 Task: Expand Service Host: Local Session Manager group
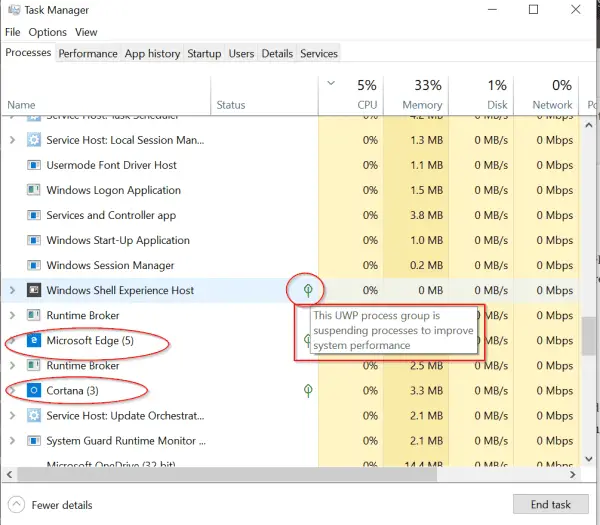pos(12,140)
